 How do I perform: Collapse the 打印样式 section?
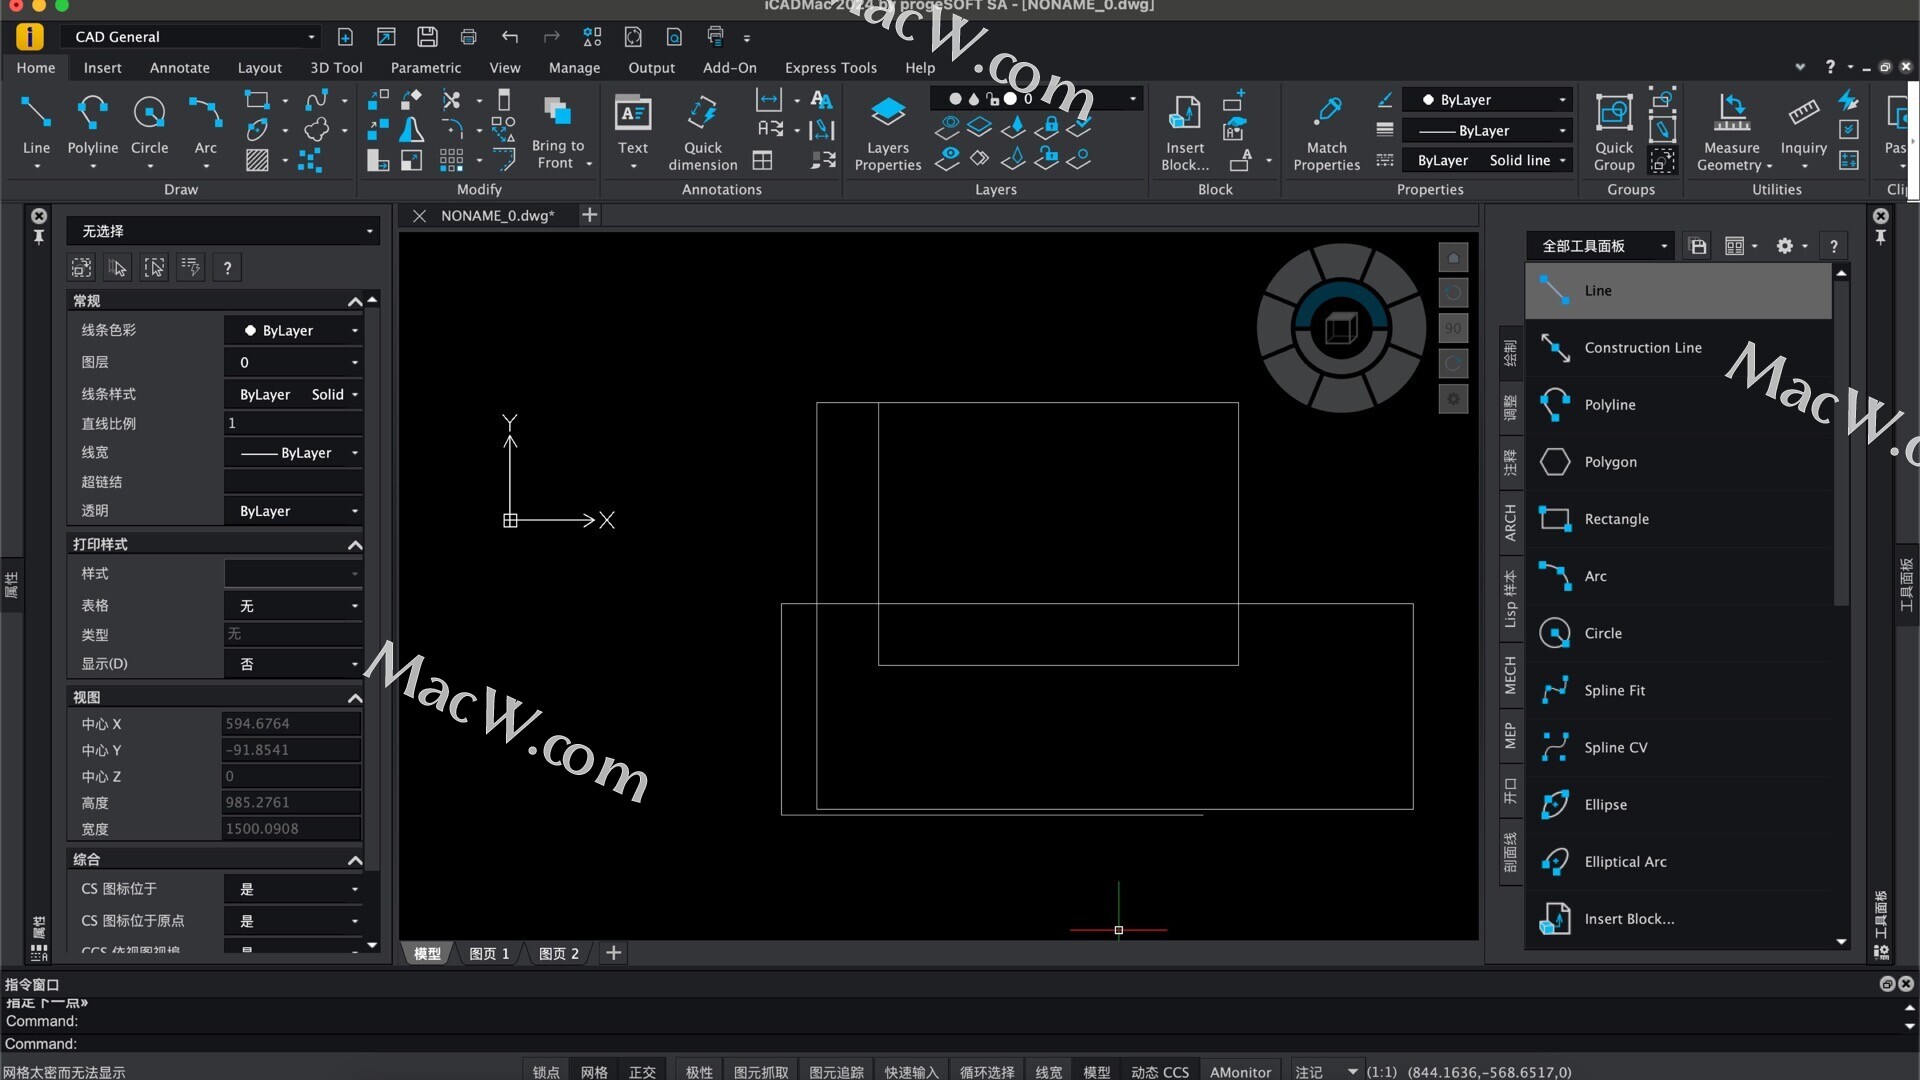coord(354,545)
